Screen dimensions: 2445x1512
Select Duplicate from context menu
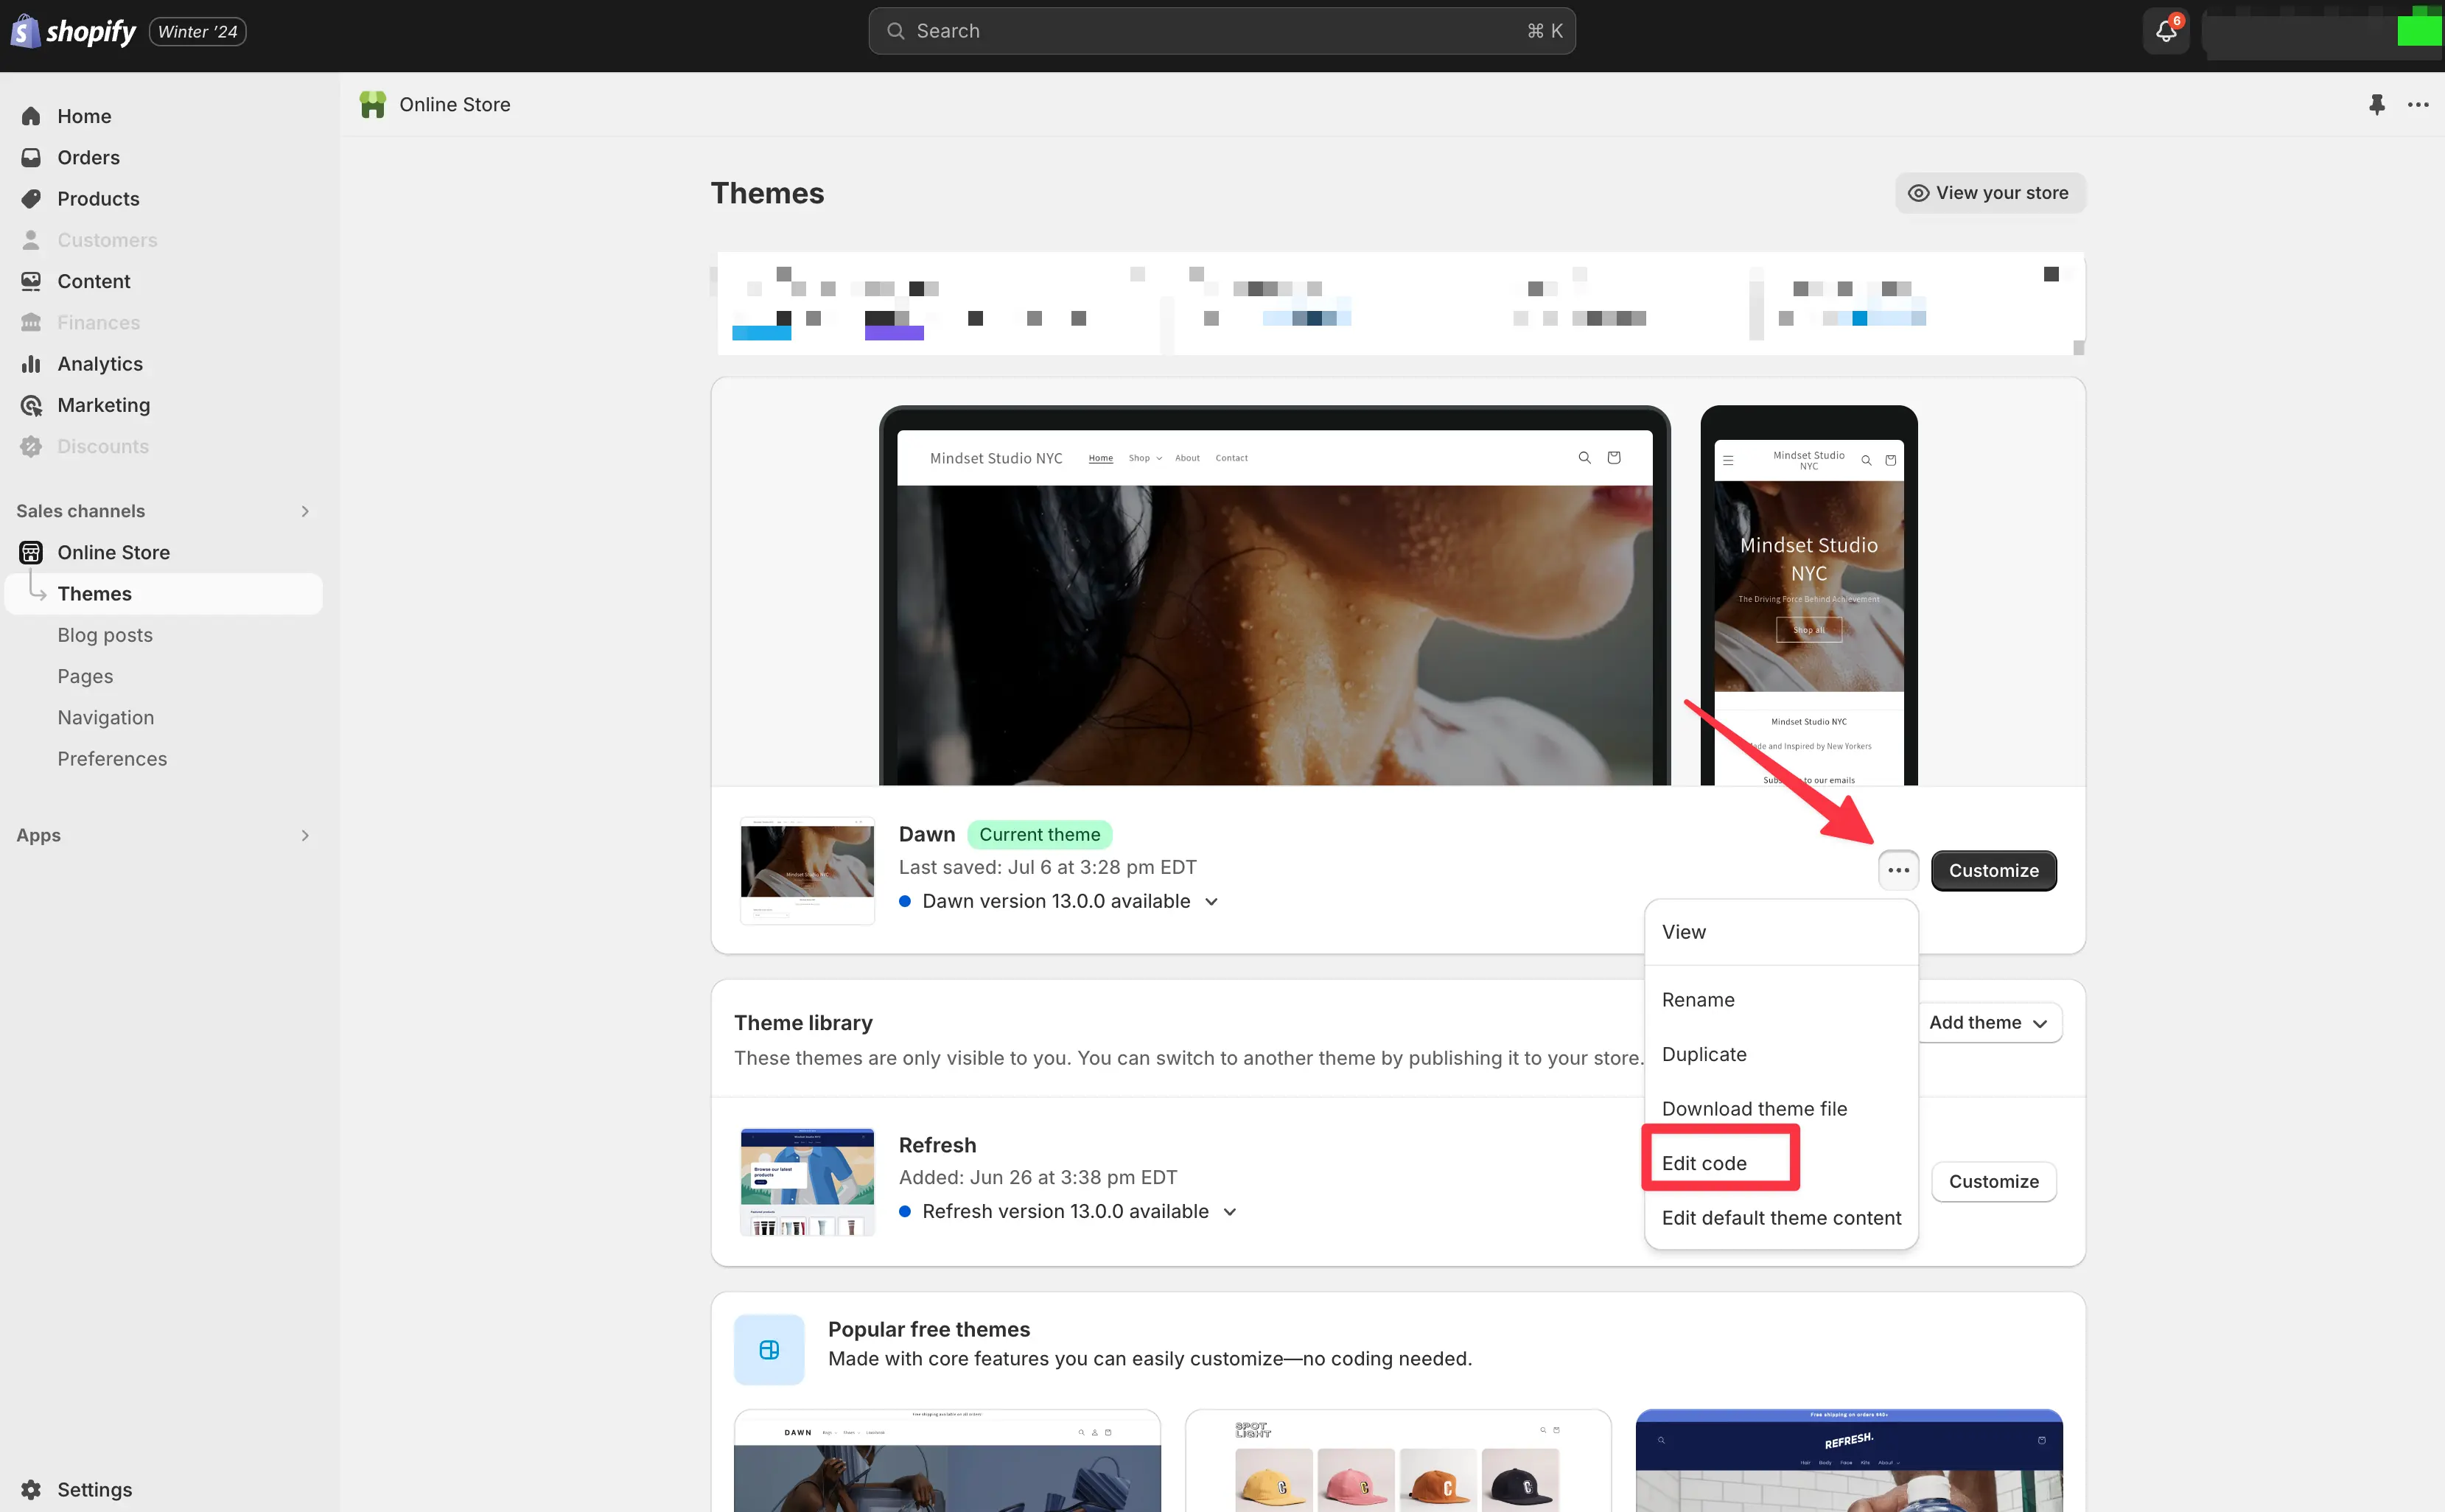[1703, 1053]
